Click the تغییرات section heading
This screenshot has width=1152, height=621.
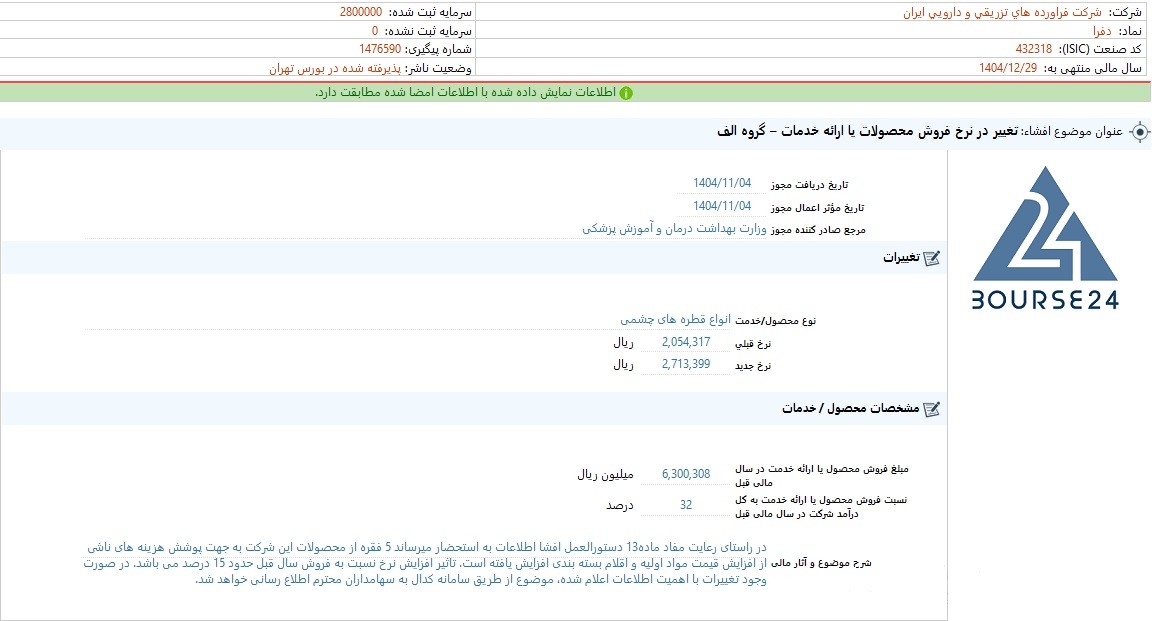(901, 258)
